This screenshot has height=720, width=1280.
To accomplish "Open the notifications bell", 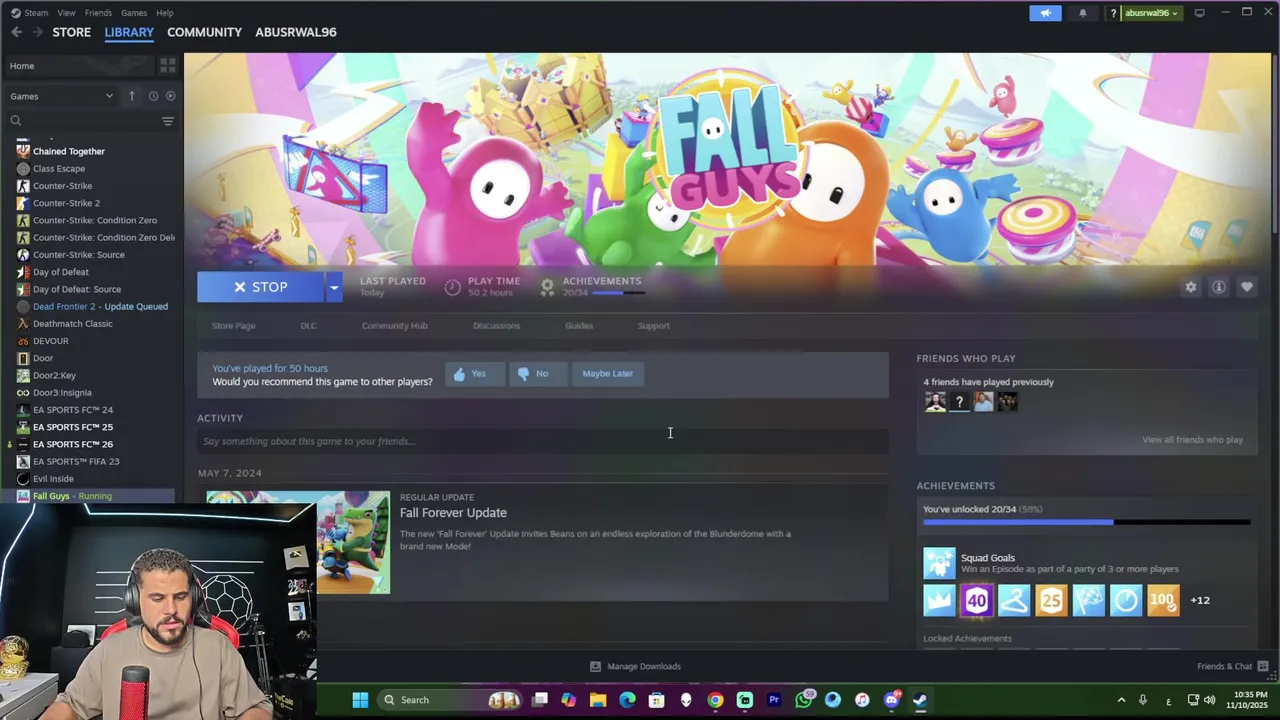I will click(1082, 13).
